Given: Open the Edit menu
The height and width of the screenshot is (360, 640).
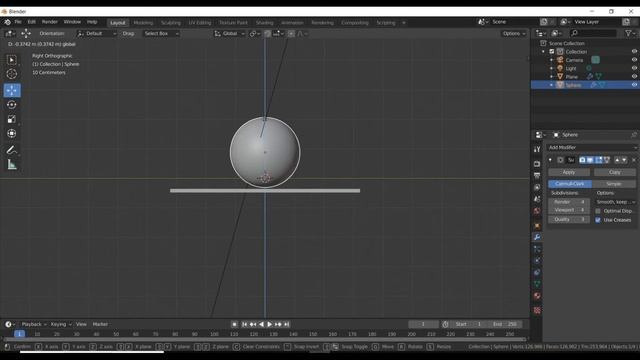Looking at the screenshot, I should [x=31, y=22].
